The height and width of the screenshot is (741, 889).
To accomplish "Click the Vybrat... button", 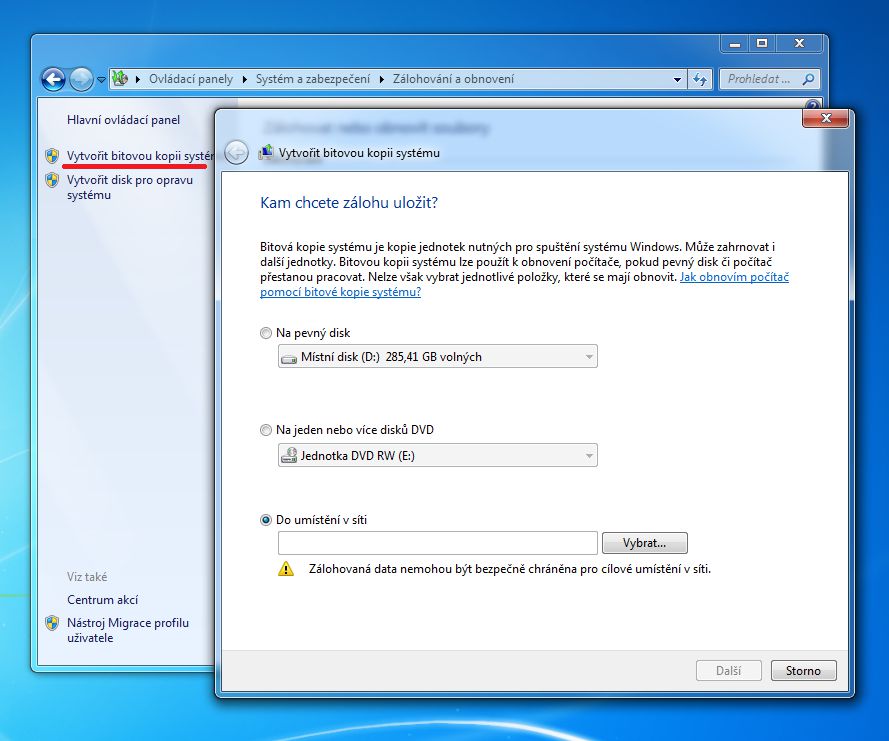I will click(x=645, y=543).
